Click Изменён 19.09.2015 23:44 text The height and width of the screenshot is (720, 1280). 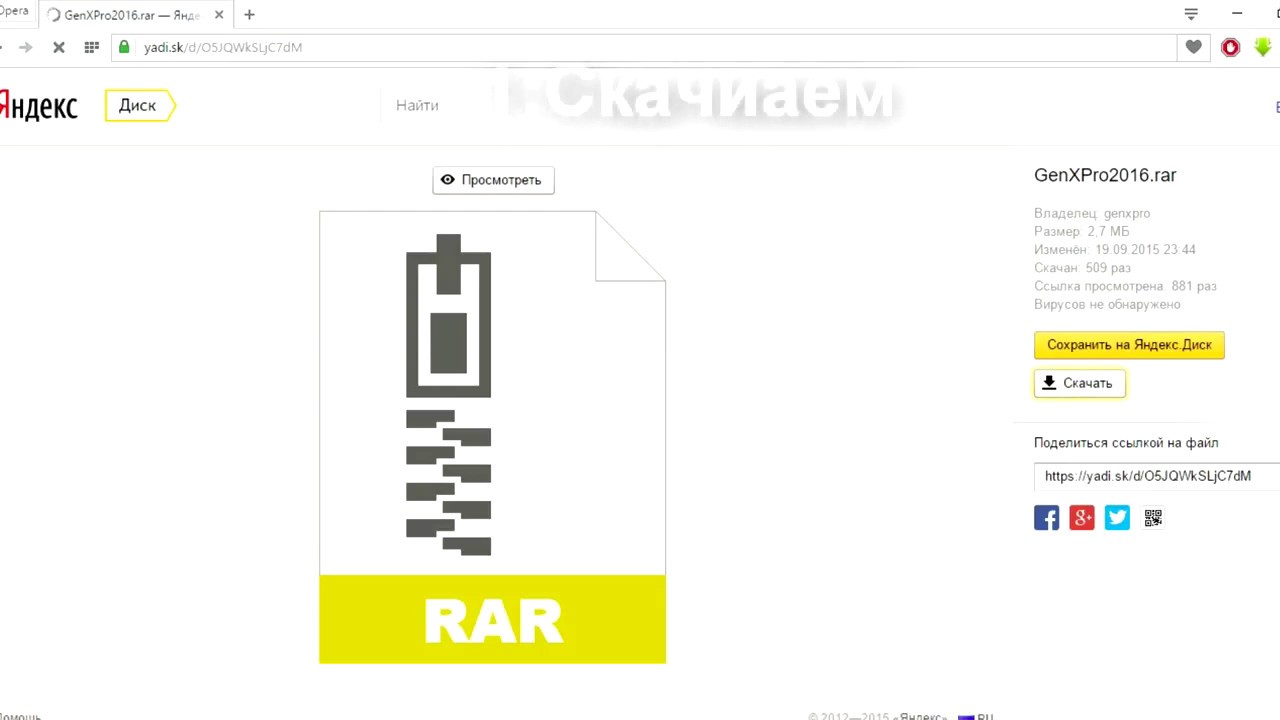tap(1115, 250)
